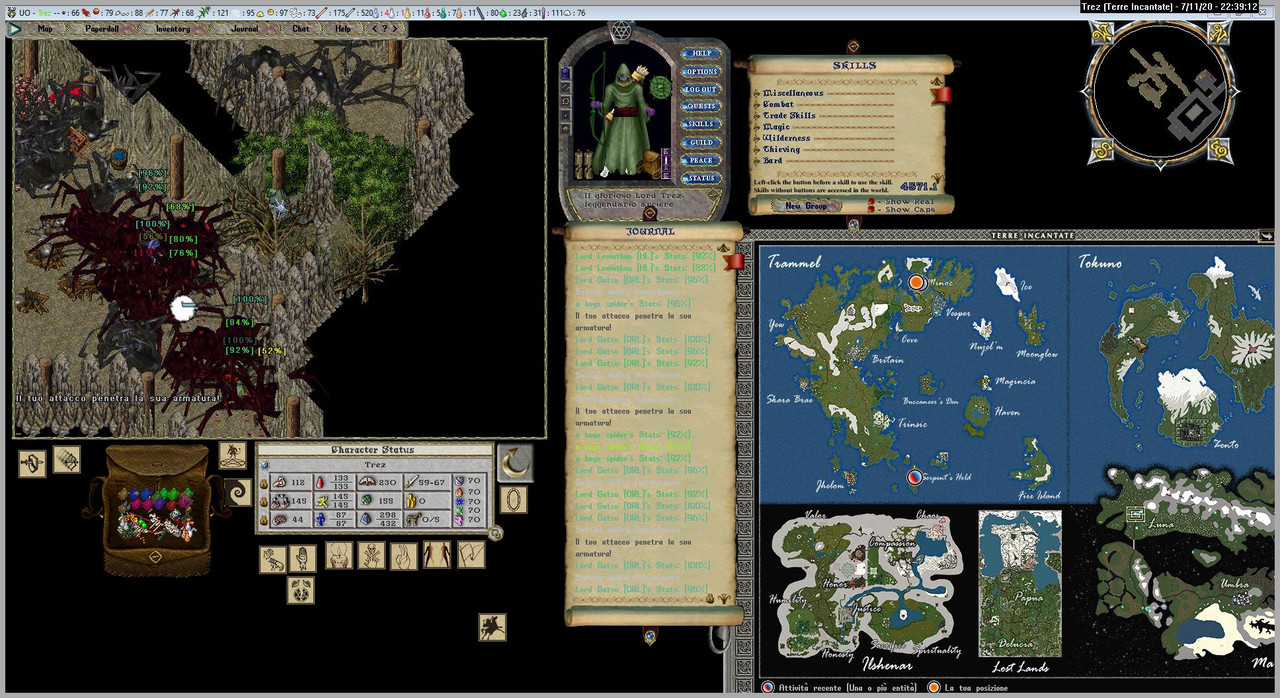Click the orange position marker near Minoc
Viewport: 1280px width, 698px height.
coord(916,282)
